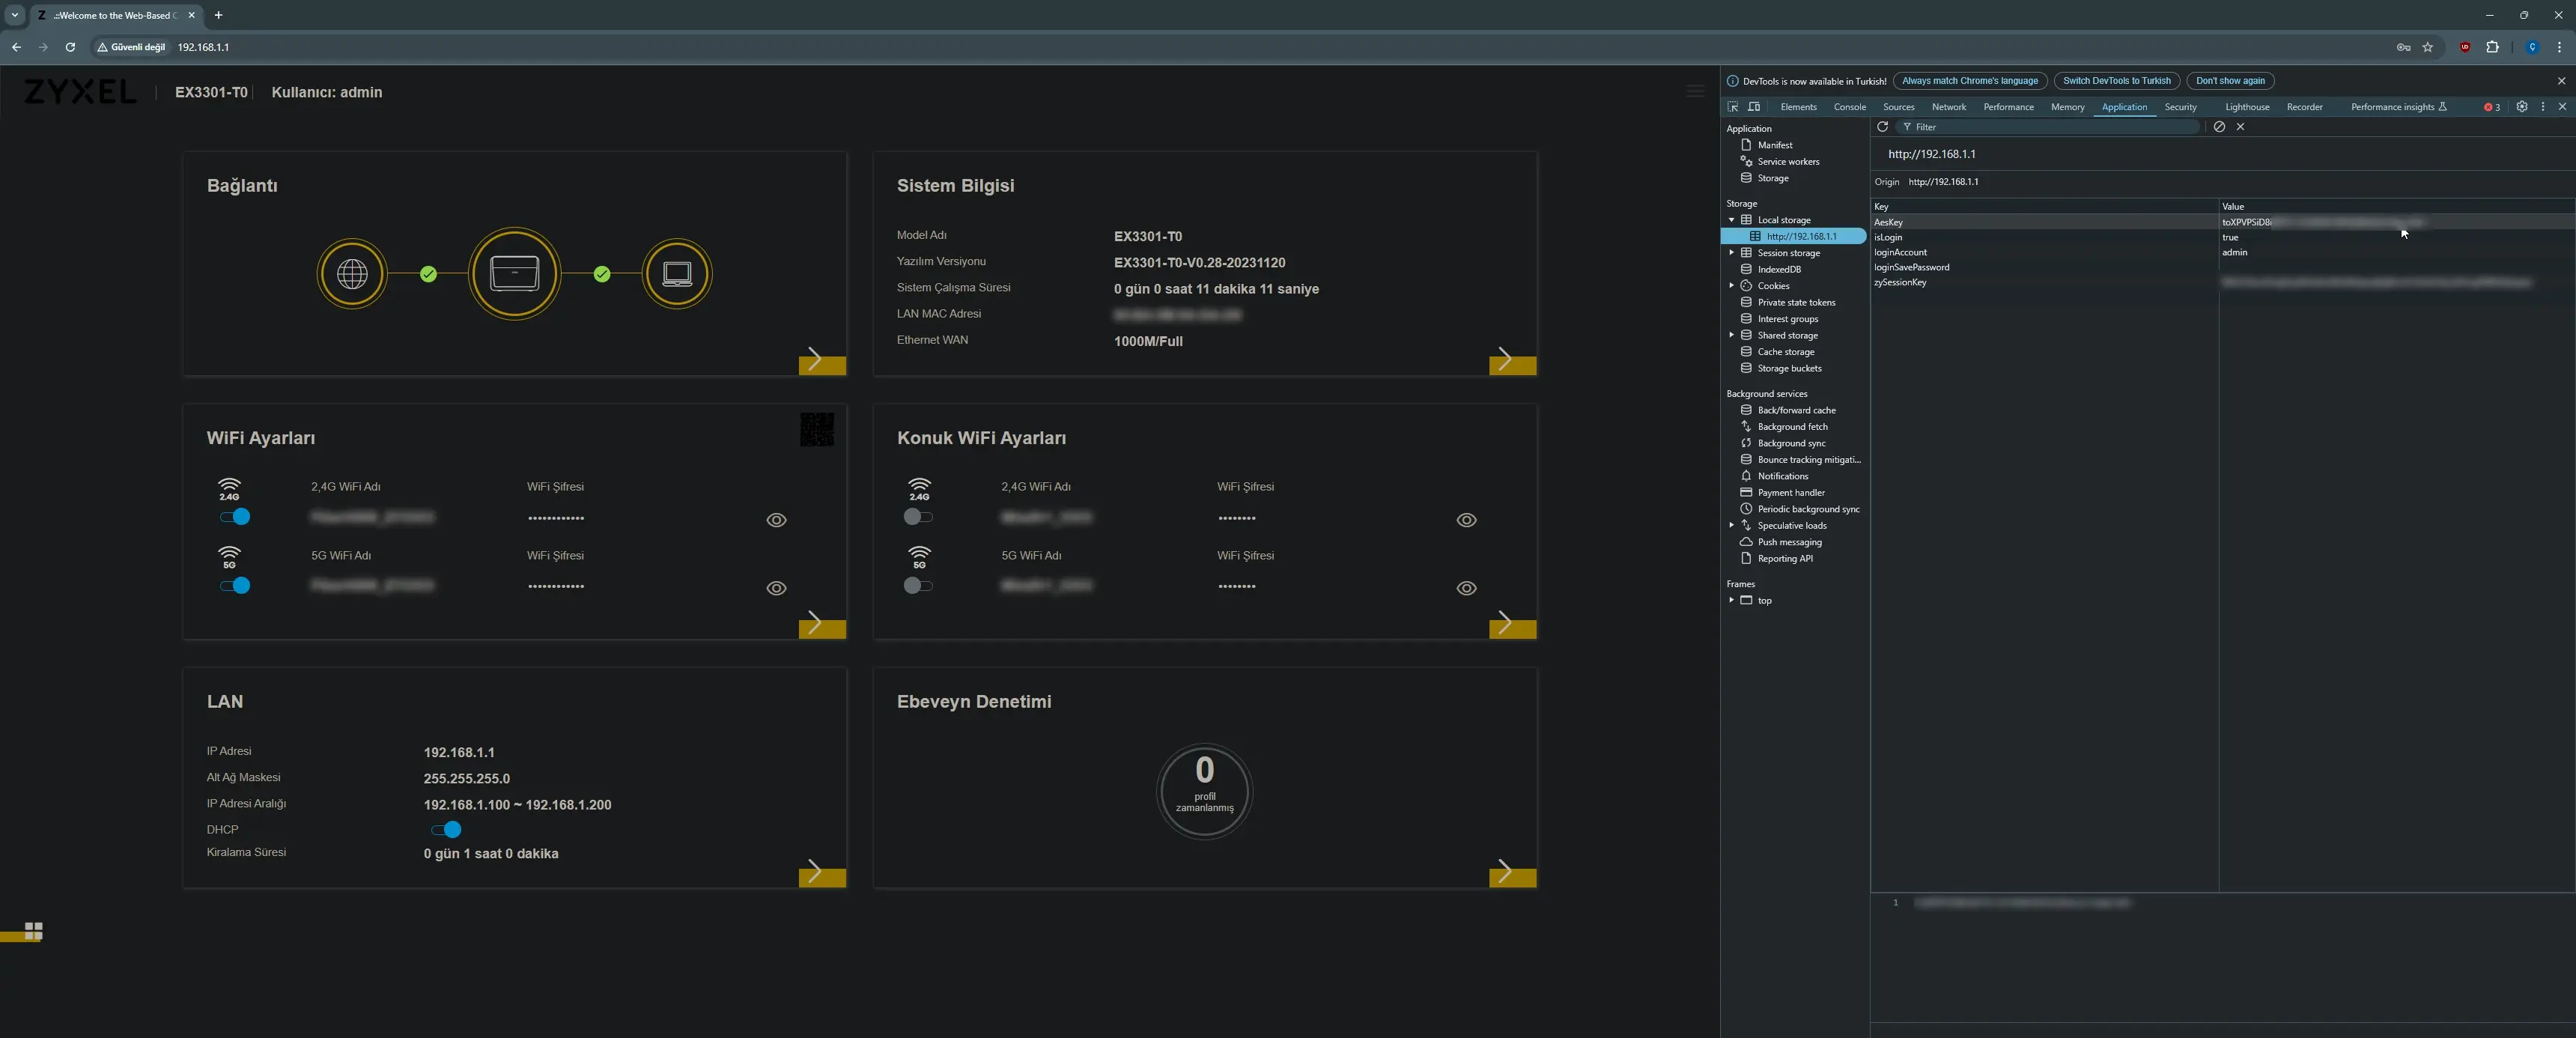Switch to the Network tab
This screenshot has width=2576, height=1038.
(1948, 107)
